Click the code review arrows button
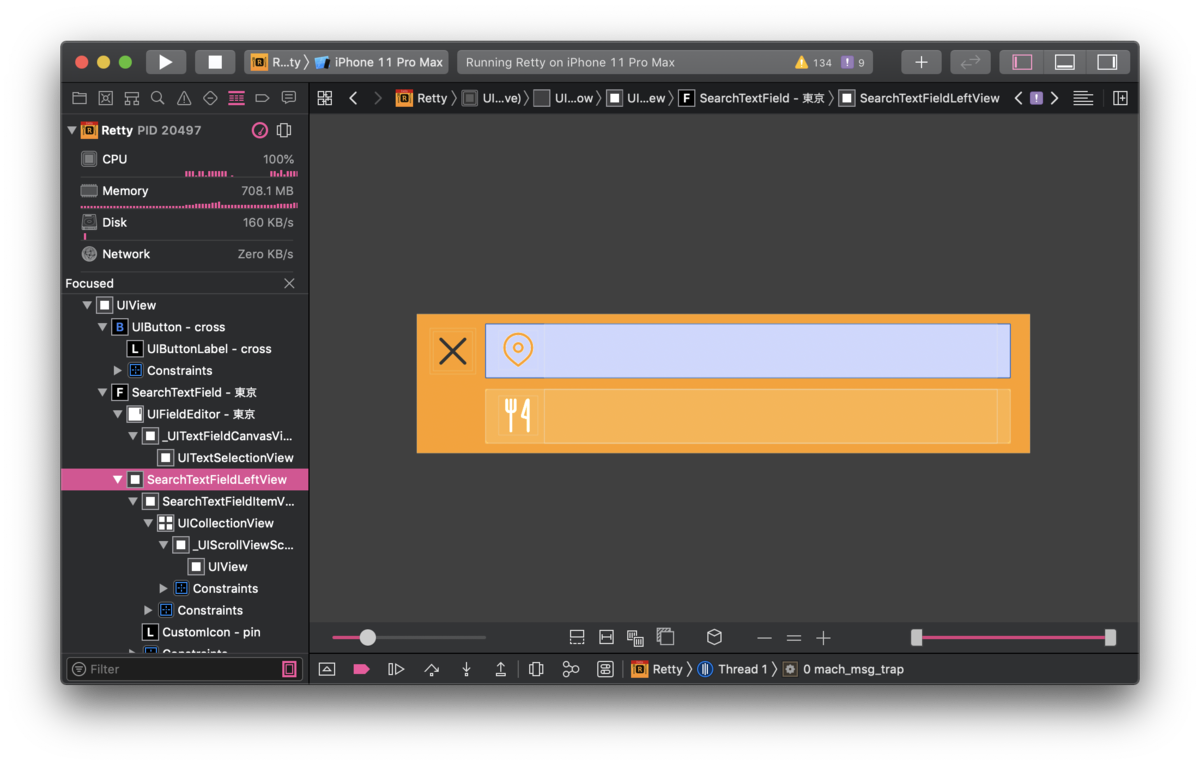 pos(970,62)
